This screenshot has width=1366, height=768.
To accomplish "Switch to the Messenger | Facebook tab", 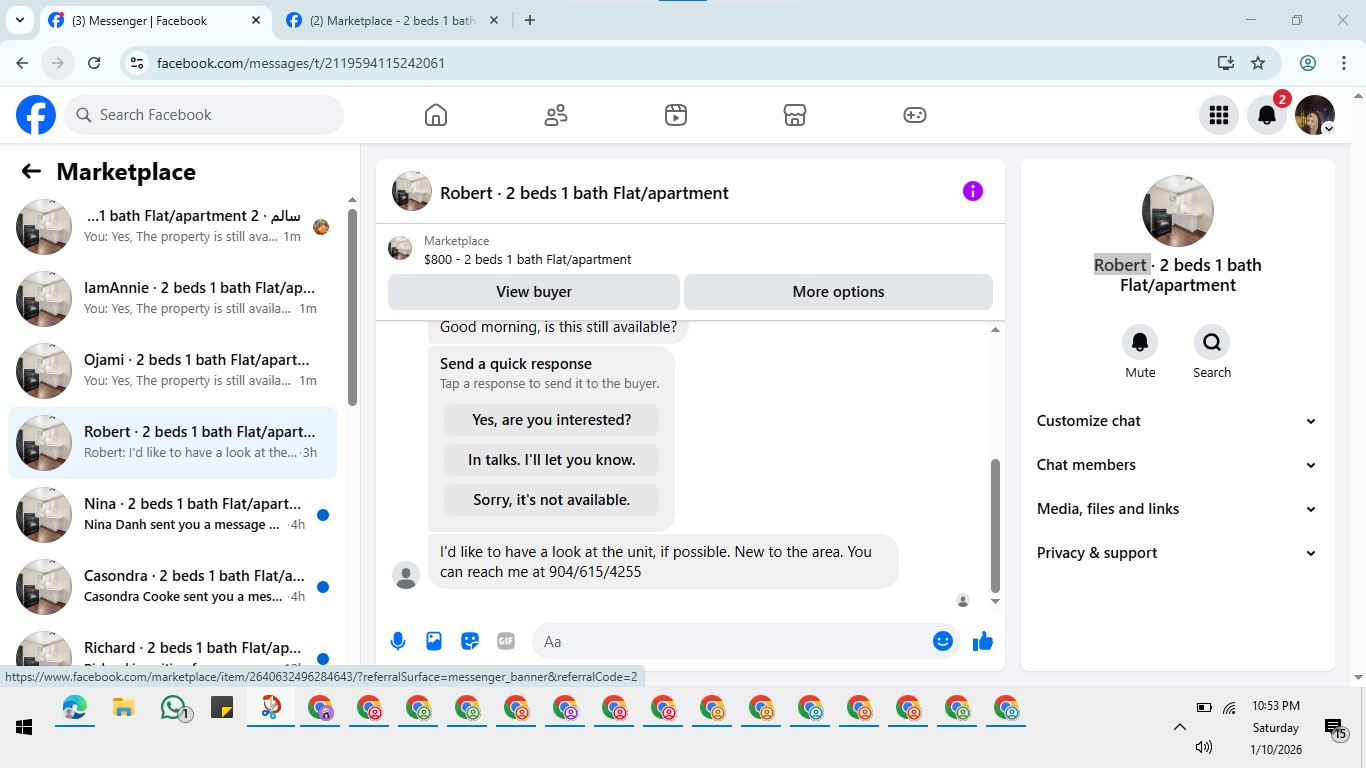I will [155, 20].
